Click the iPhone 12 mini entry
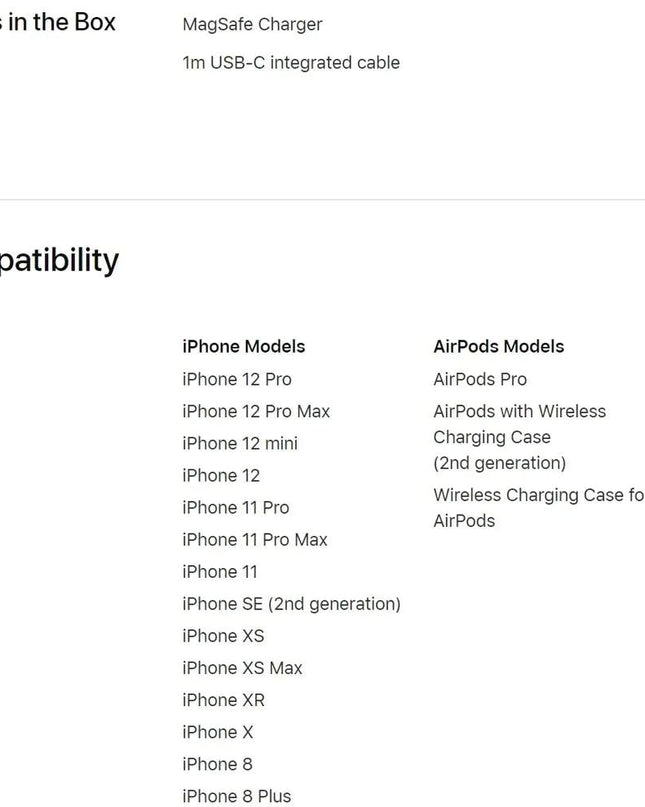The height and width of the screenshot is (807, 645). pyautogui.click(x=239, y=443)
